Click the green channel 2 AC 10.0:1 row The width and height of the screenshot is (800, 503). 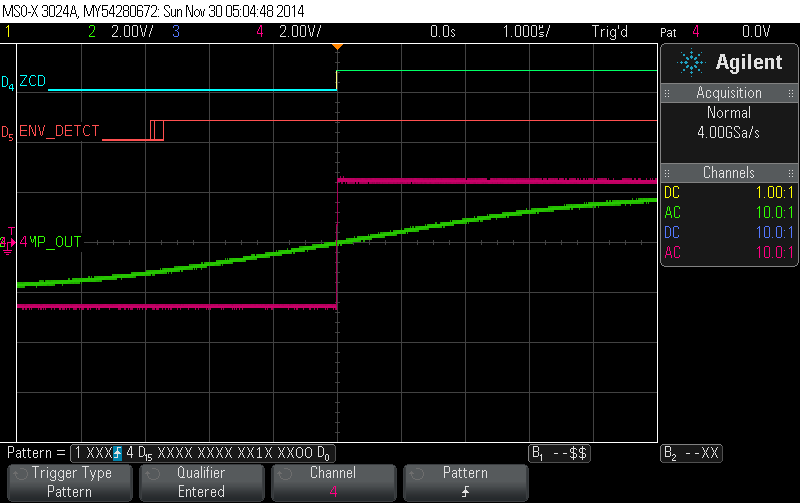[729, 210]
